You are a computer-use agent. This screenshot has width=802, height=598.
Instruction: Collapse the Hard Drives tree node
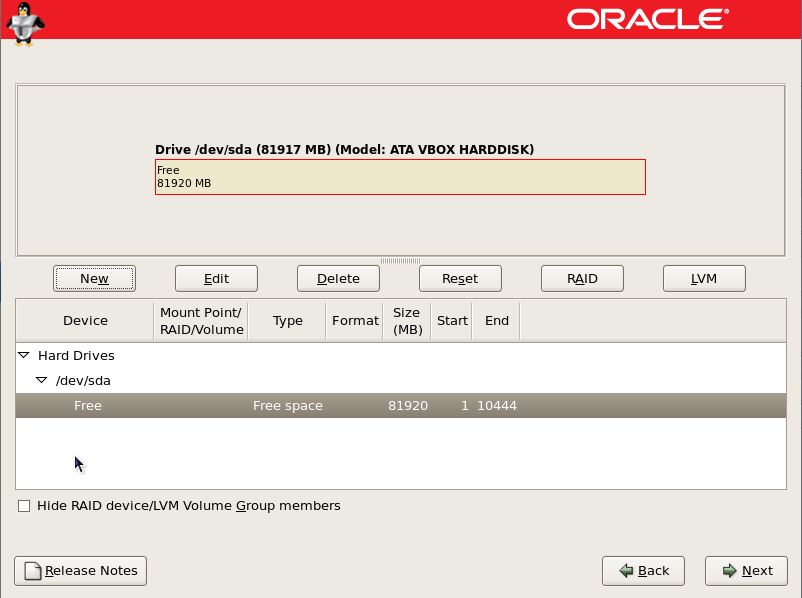pos(24,355)
